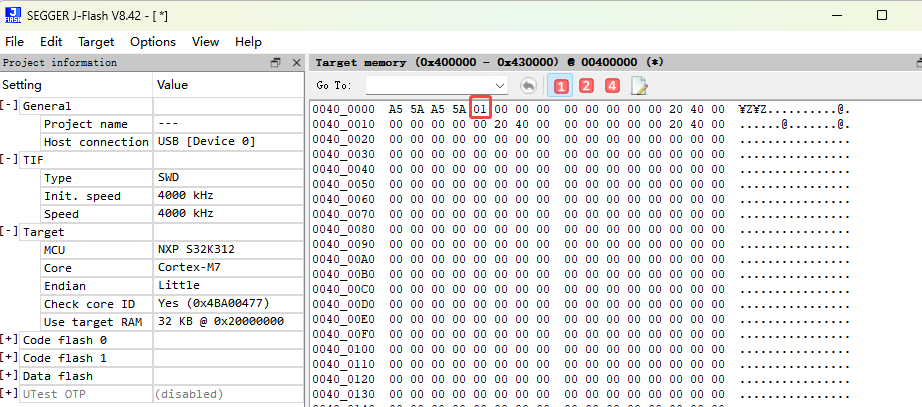Viewport: 922px width, 407px height.
Task: Undock the Project information panel
Action: point(275,62)
